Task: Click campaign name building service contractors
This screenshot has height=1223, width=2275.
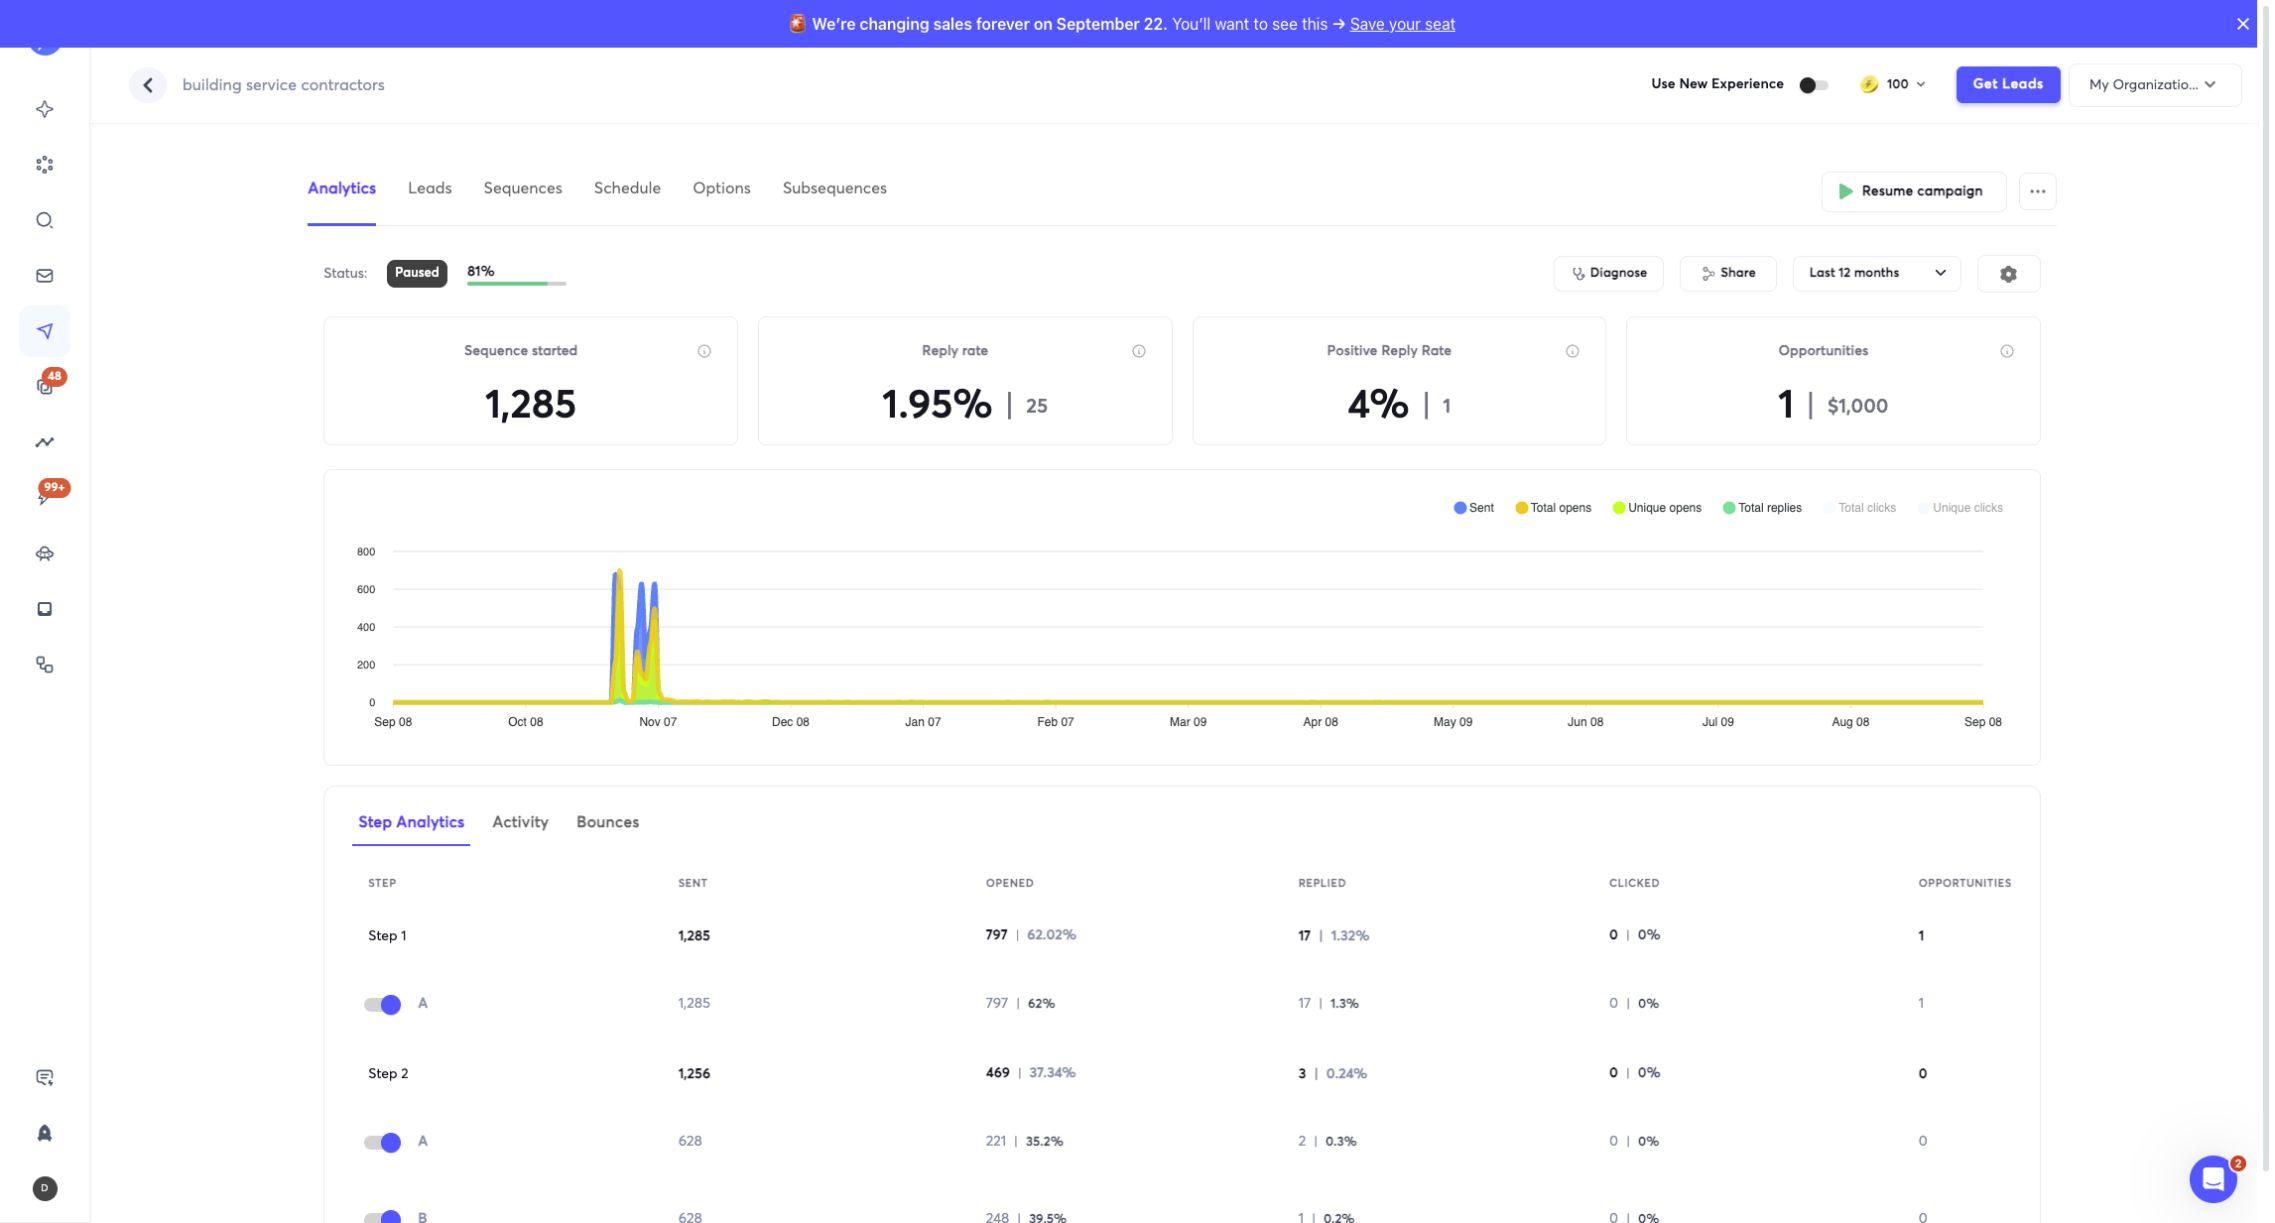Action: point(283,85)
